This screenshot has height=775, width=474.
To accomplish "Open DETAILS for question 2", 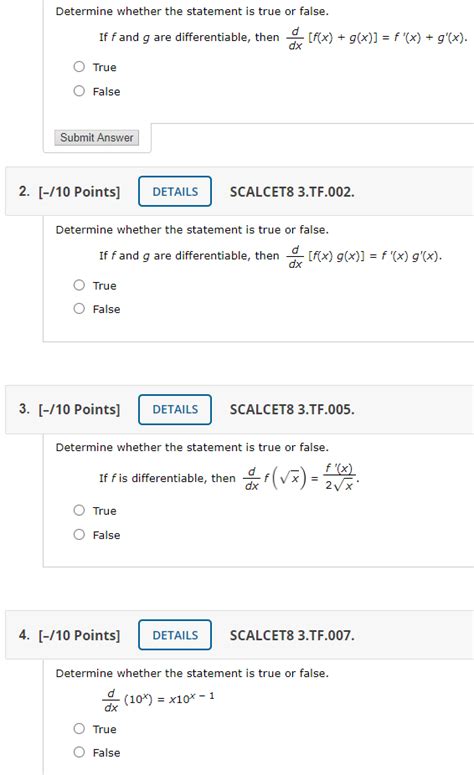I will 175,191.
